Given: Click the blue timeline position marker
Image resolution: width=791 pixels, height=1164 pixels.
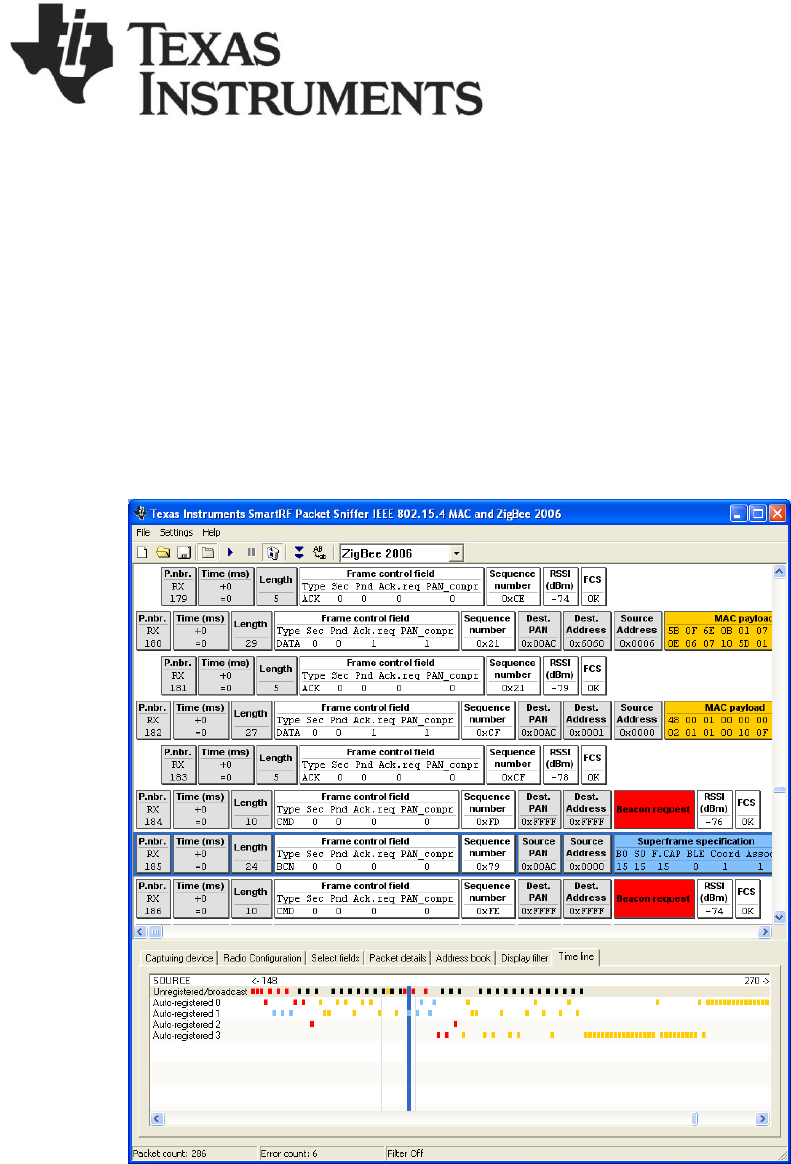Looking at the screenshot, I should (x=409, y=1049).
